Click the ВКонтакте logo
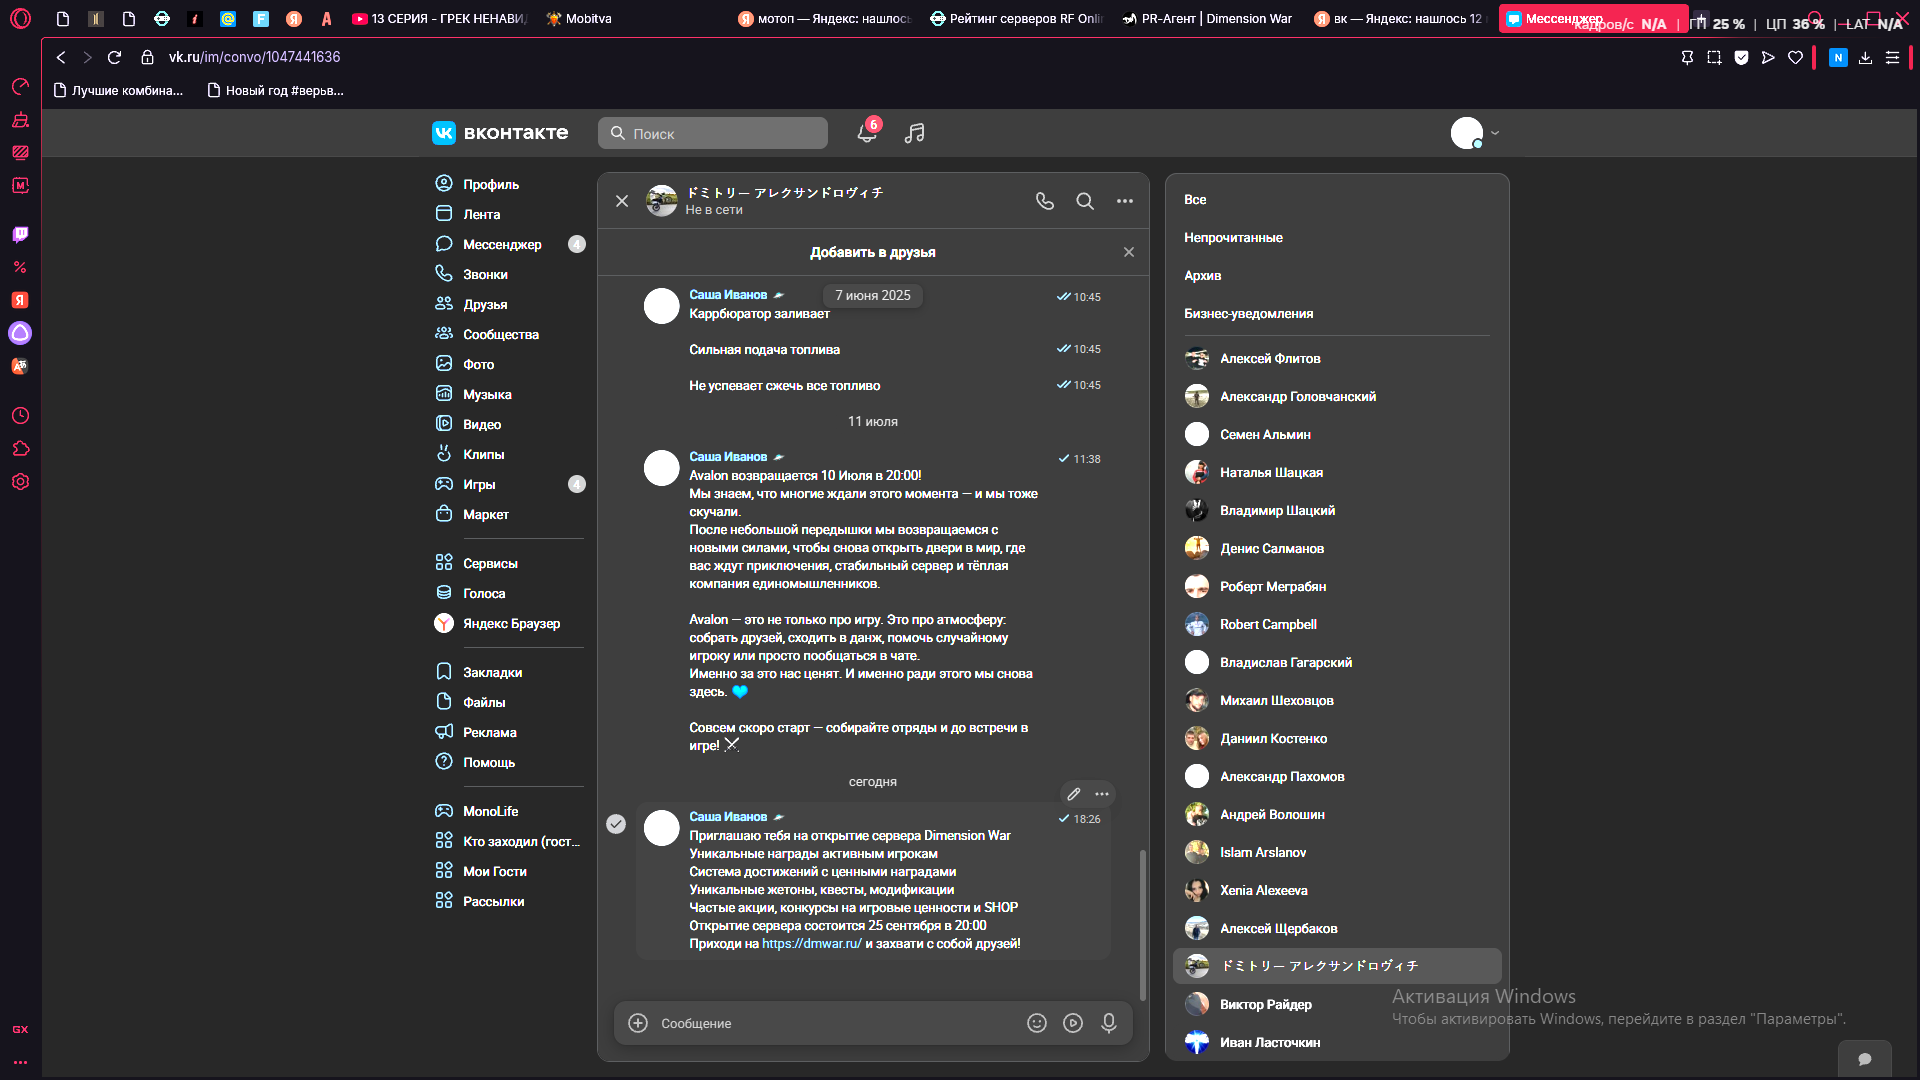The width and height of the screenshot is (1920, 1080). coord(500,133)
